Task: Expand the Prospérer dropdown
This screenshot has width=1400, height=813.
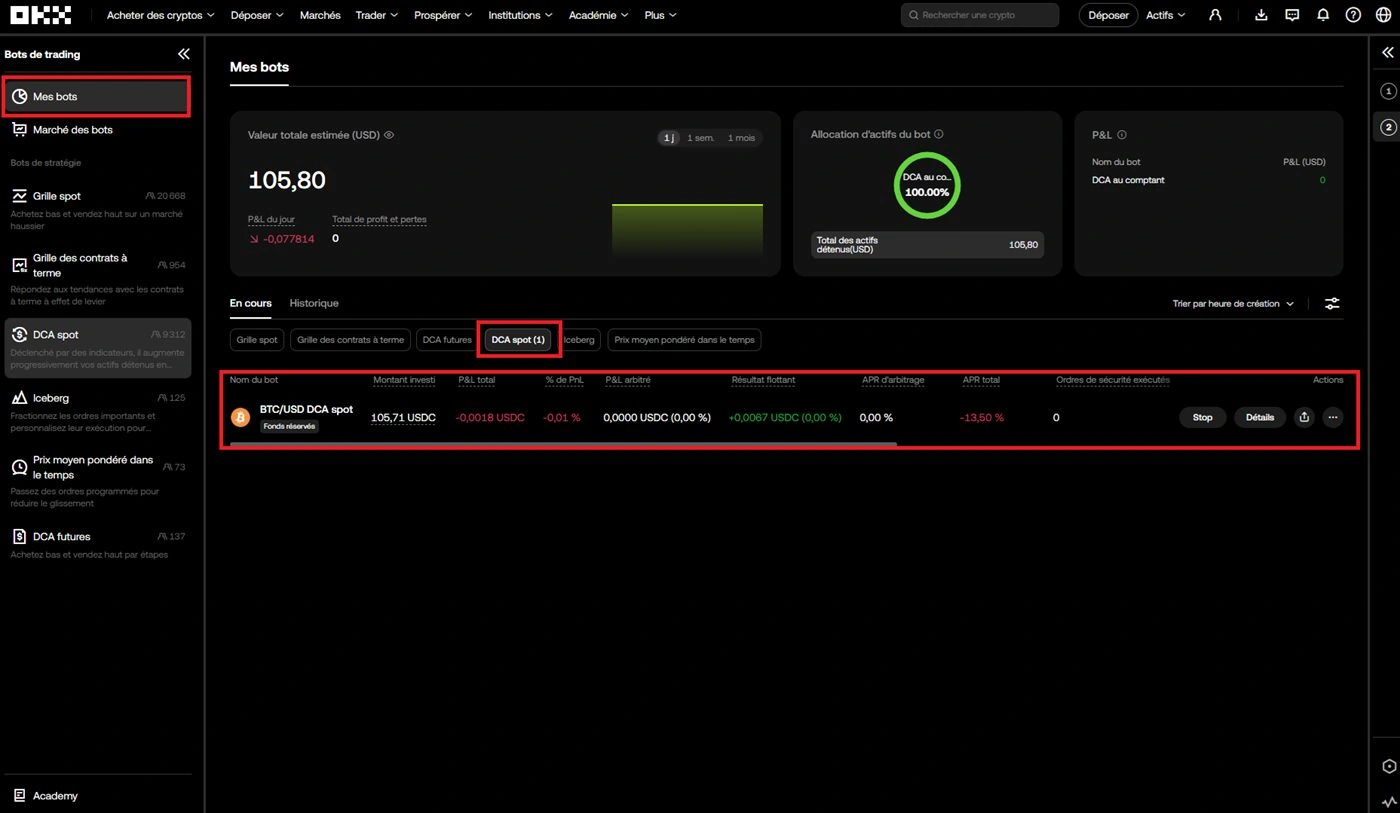Action: tap(443, 15)
